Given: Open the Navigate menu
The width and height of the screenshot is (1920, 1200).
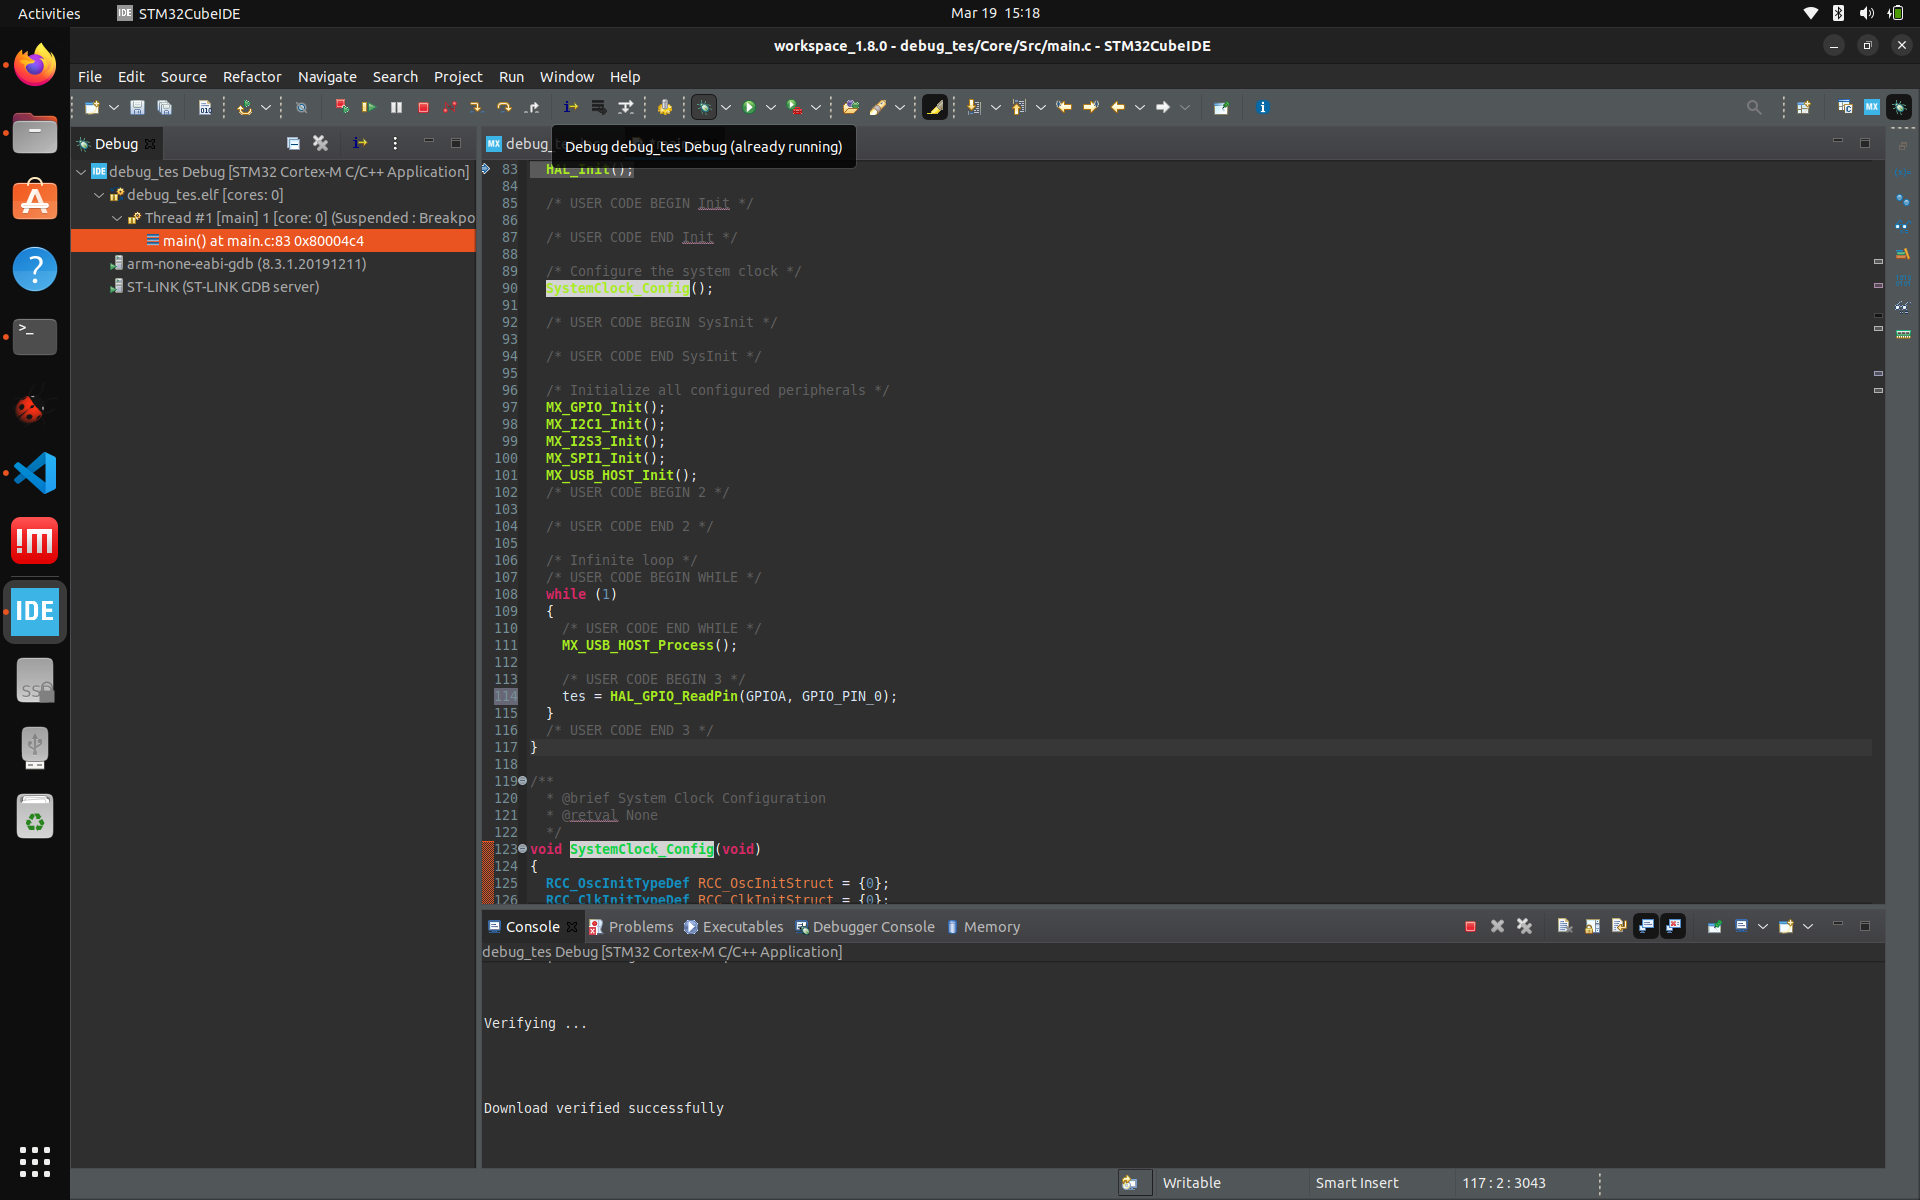Looking at the screenshot, I should point(327,77).
